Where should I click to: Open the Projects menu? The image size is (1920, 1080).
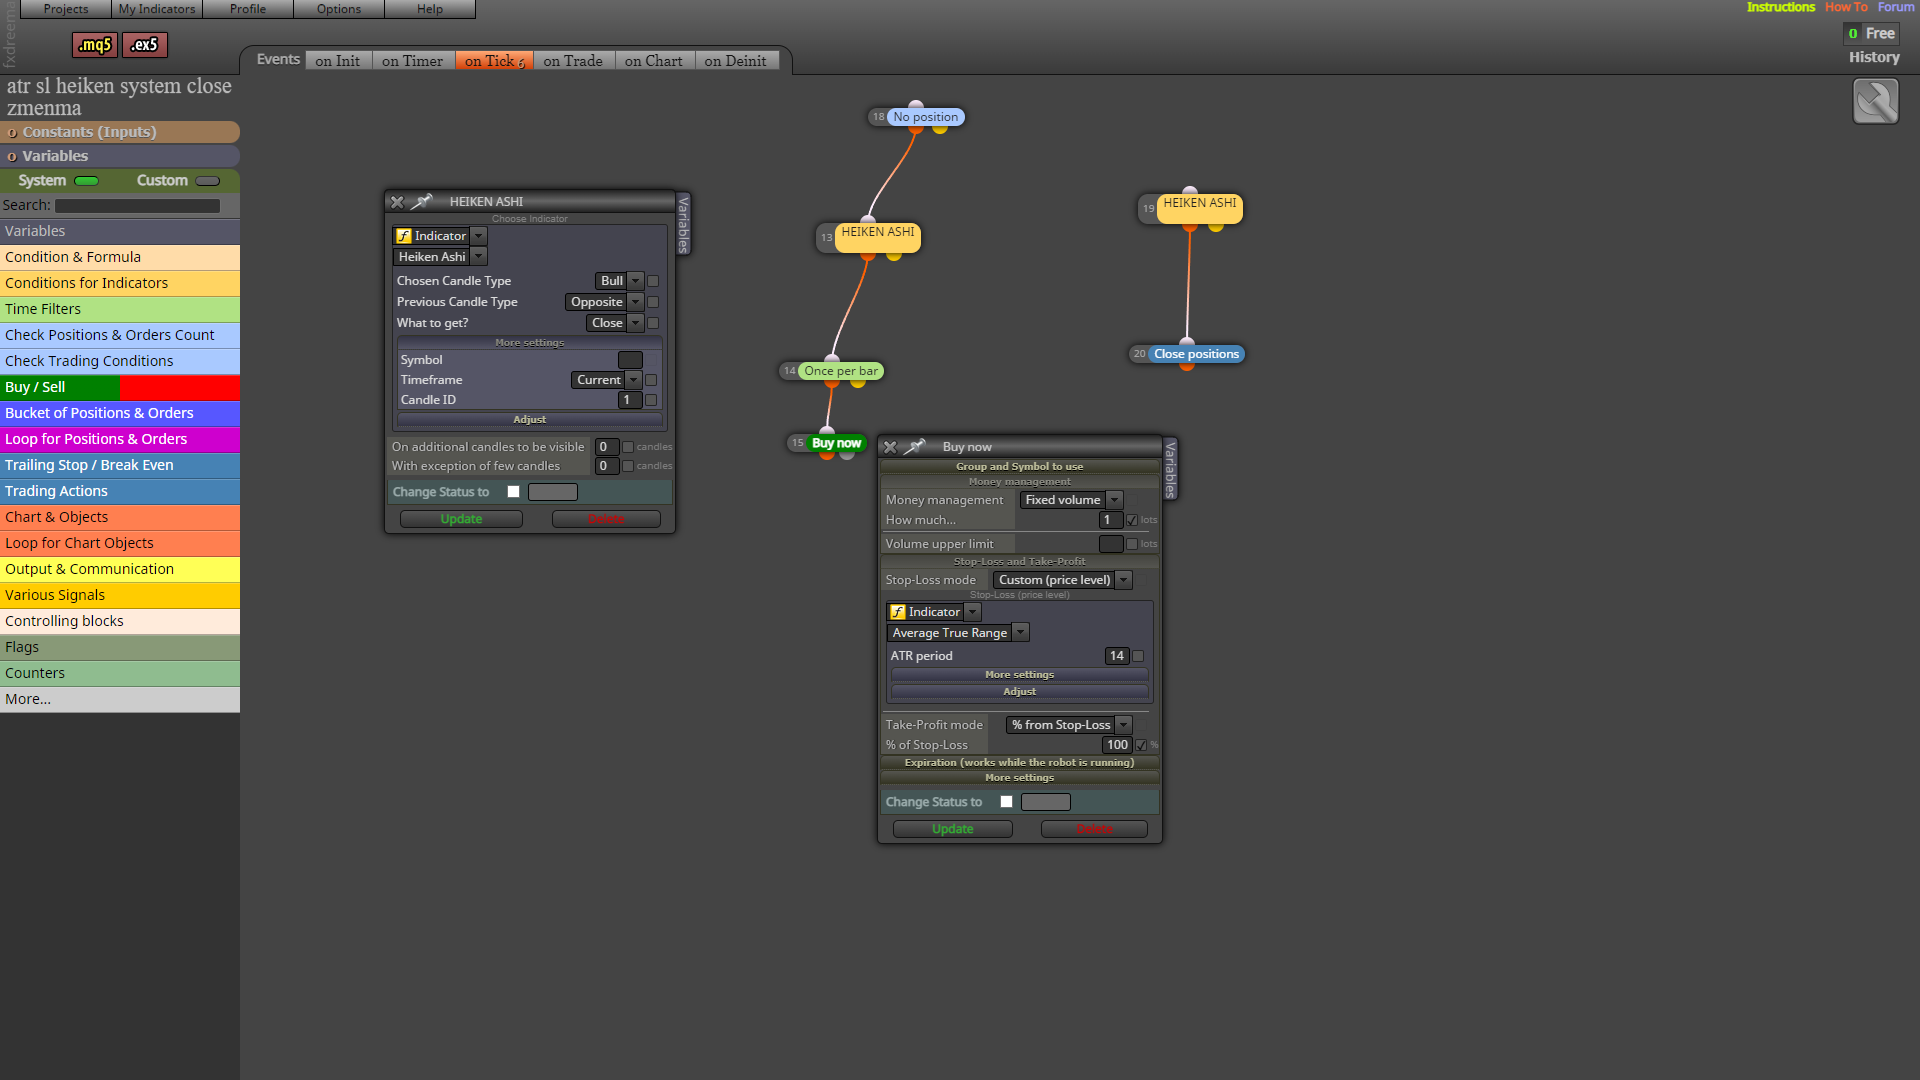pyautogui.click(x=66, y=9)
